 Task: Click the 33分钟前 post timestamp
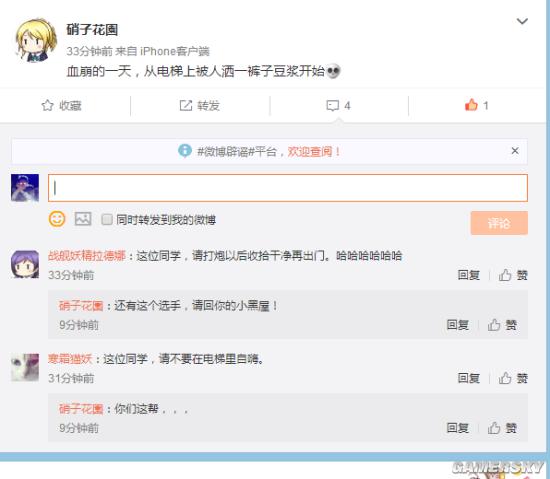point(89,51)
